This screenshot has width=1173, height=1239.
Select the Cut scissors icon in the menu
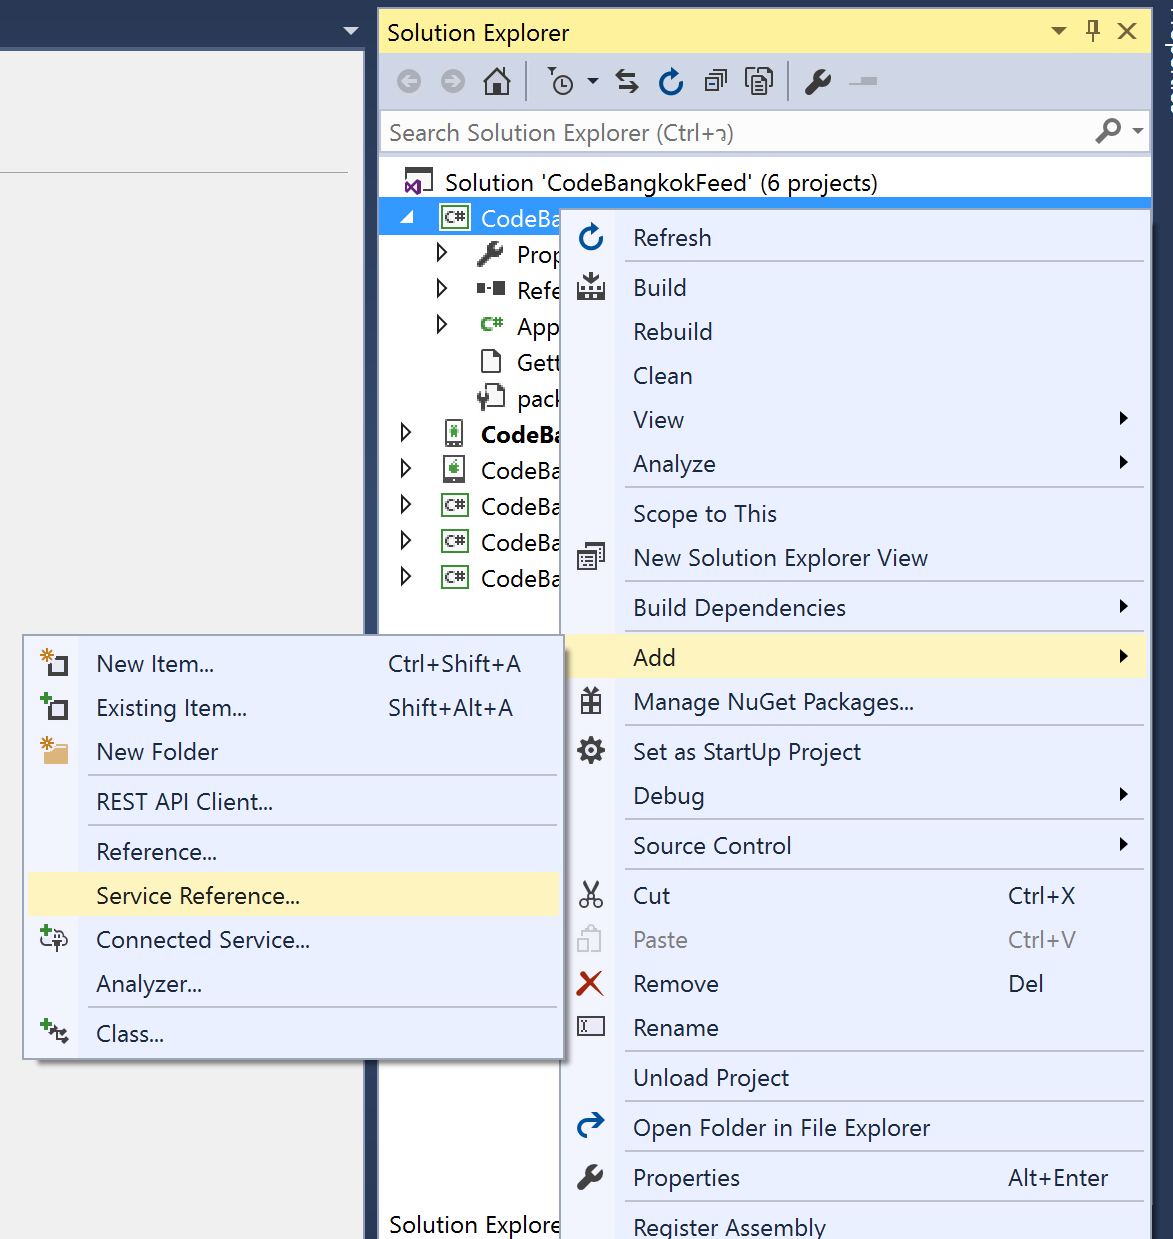click(591, 895)
